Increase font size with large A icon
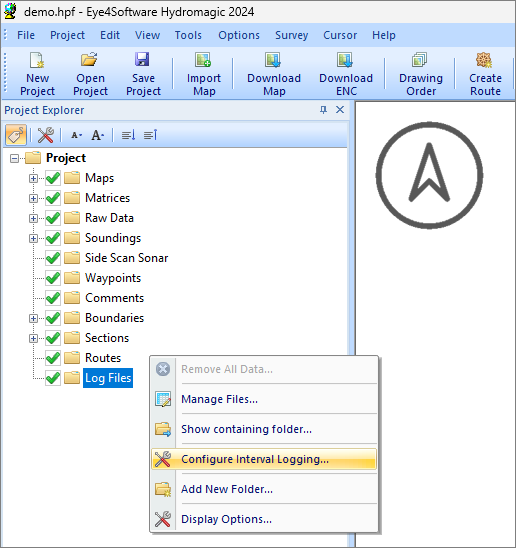This screenshot has width=516, height=548. [x=98, y=135]
